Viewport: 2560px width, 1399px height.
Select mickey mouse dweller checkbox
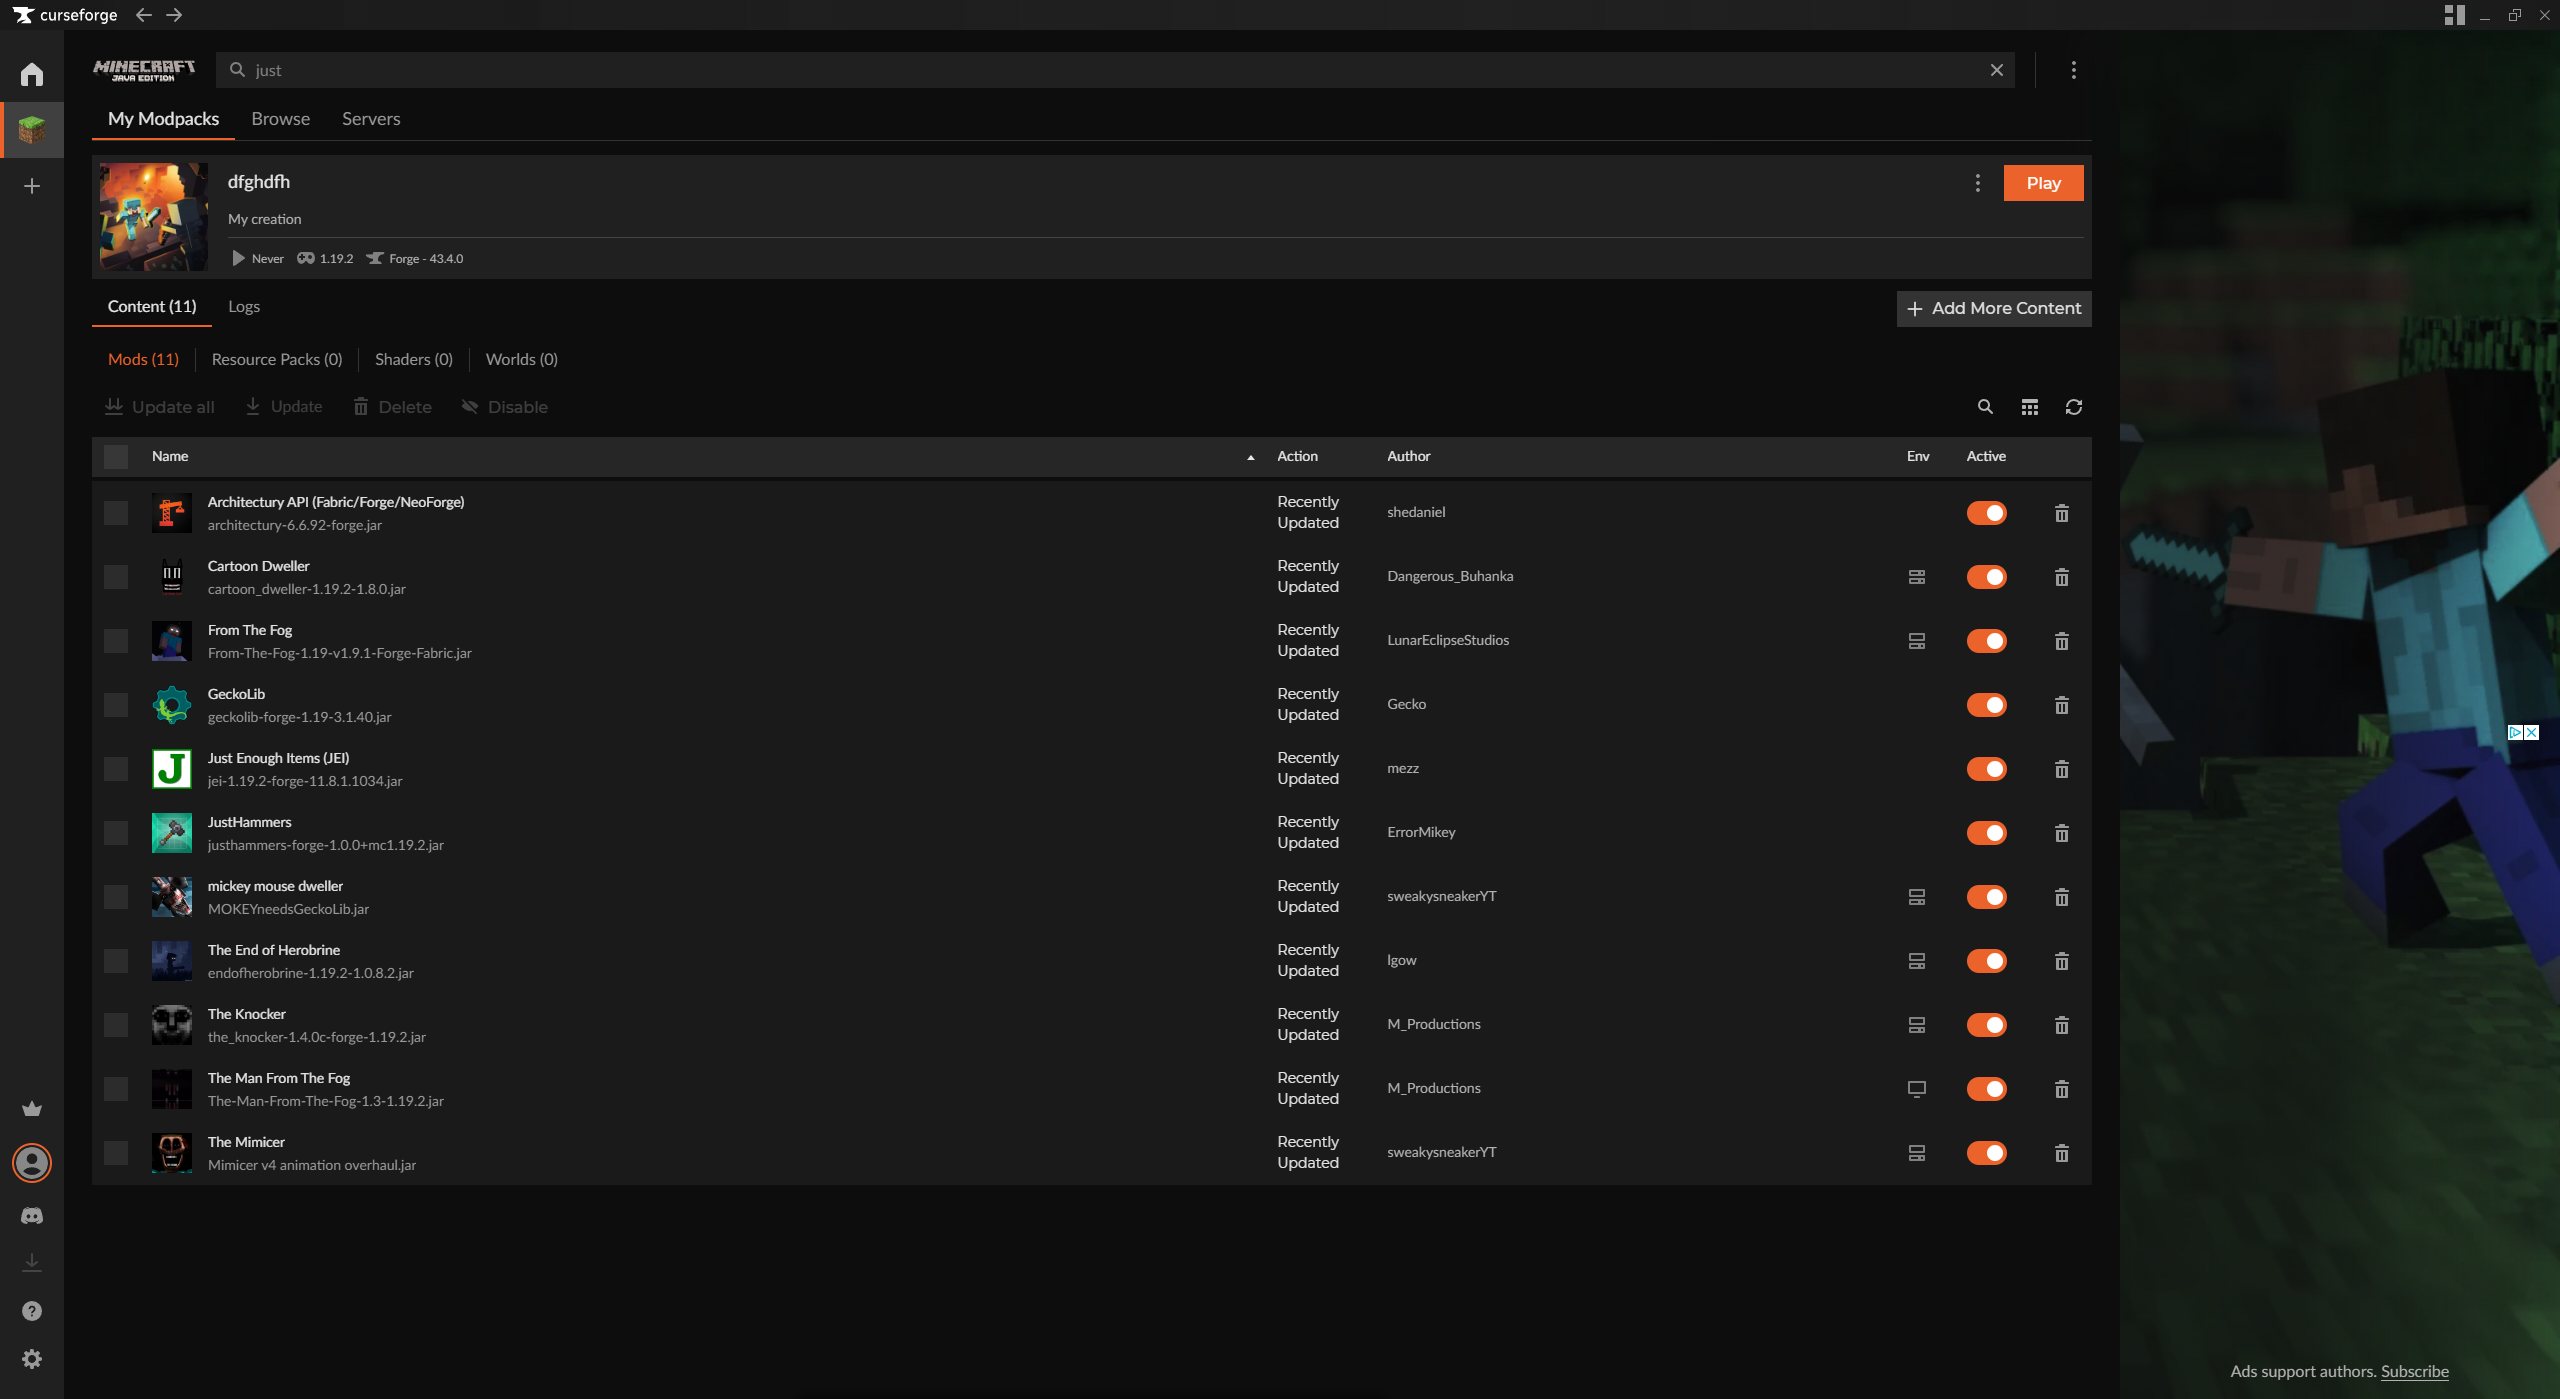[116, 897]
